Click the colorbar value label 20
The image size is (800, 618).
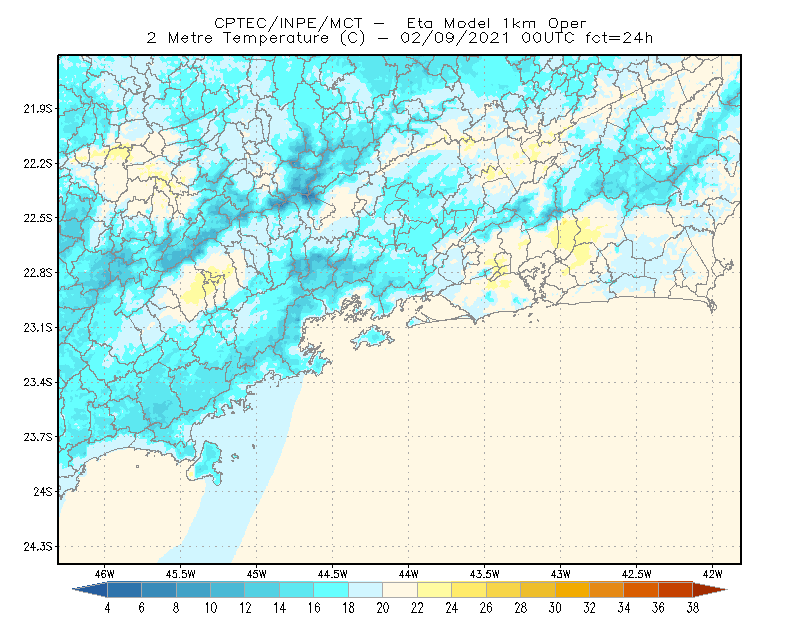pos(383,608)
